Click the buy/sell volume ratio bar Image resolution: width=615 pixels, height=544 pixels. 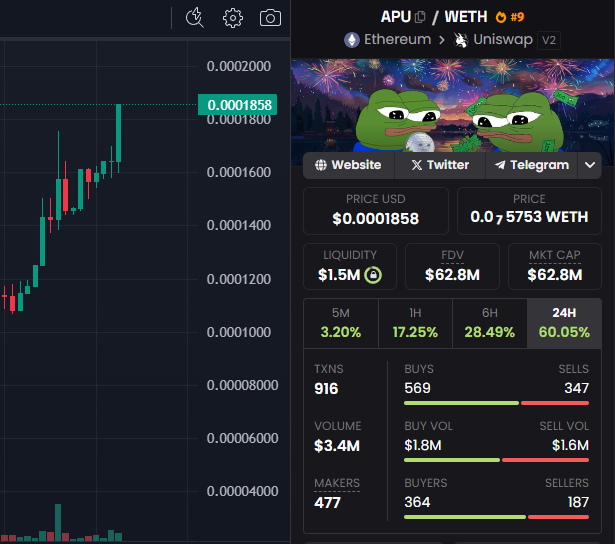click(497, 460)
